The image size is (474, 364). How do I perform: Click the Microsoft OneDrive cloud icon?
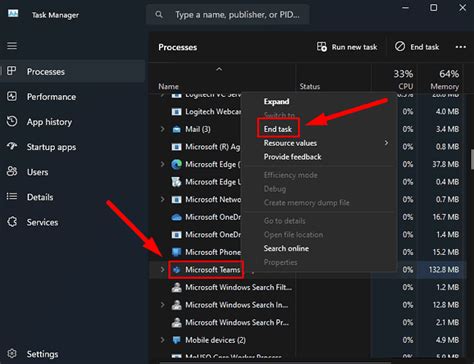point(176,217)
